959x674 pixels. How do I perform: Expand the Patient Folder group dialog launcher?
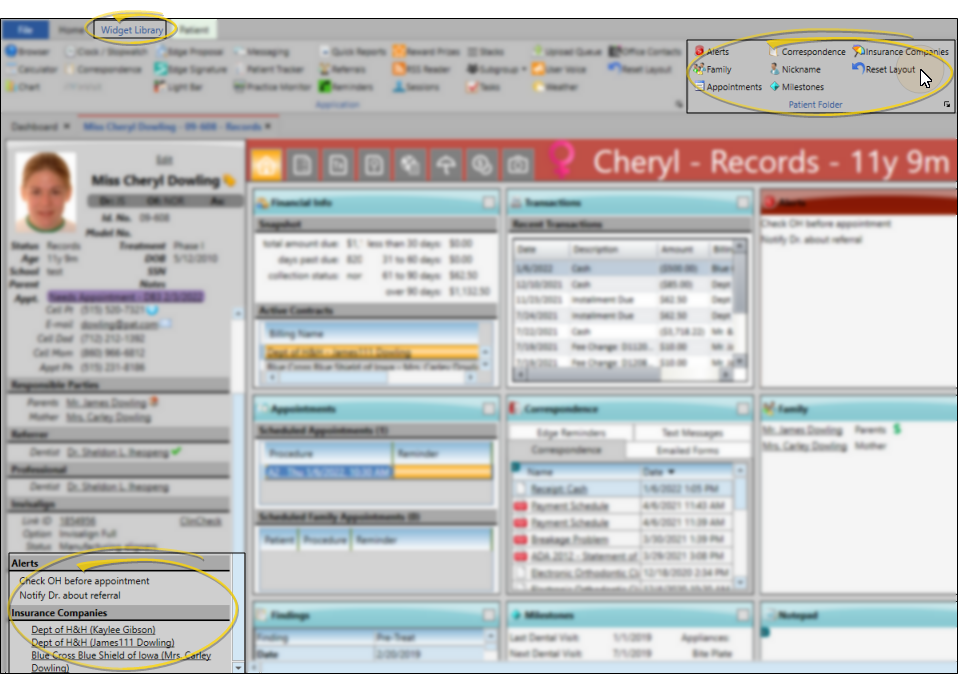click(946, 104)
